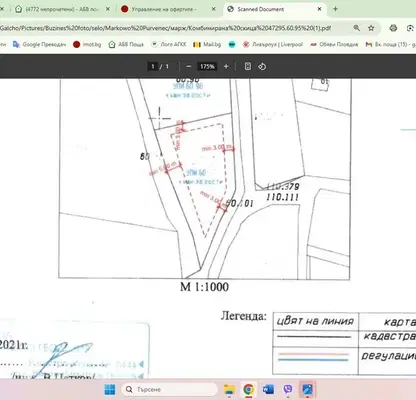Screen dimensions: 416x400
Task: Open Google Chrome from the taskbar
Action: click(x=248, y=389)
